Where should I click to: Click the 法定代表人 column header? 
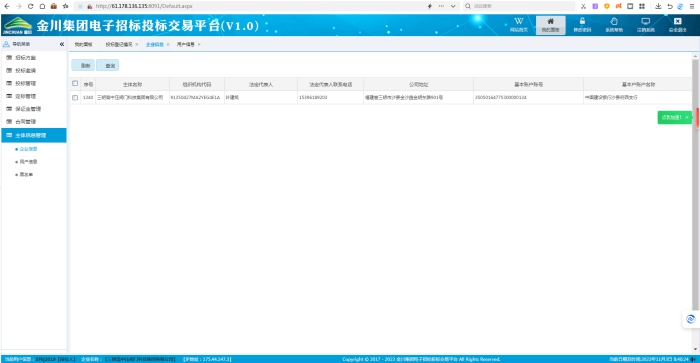261,84
